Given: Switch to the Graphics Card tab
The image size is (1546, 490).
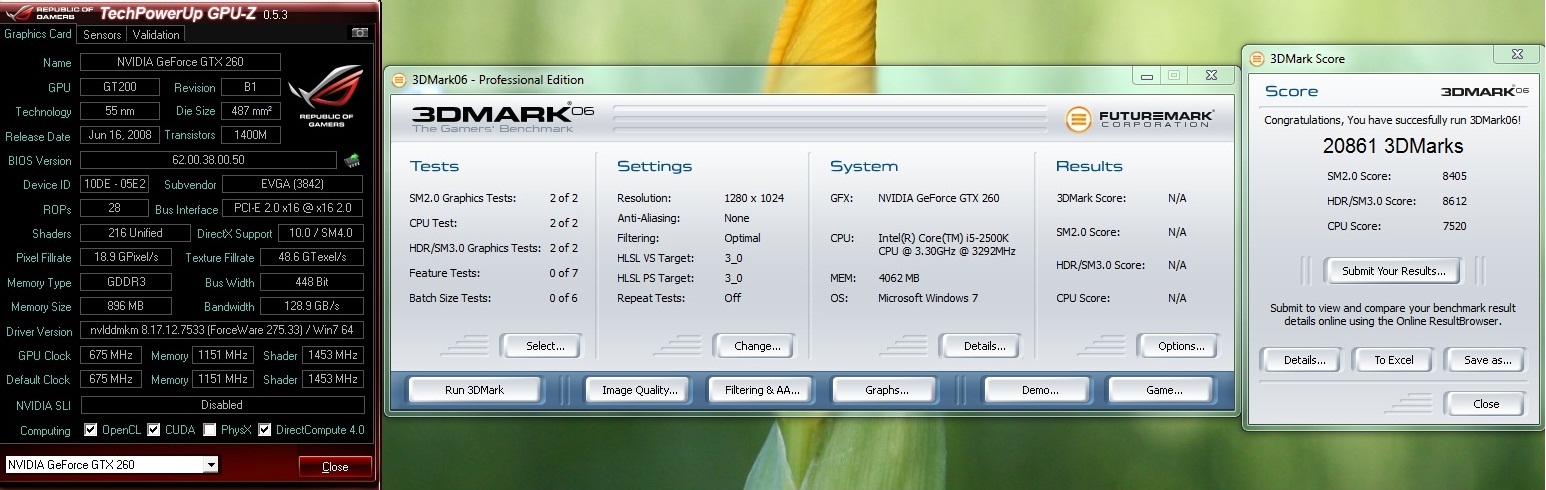Looking at the screenshot, I should tap(38, 33).
